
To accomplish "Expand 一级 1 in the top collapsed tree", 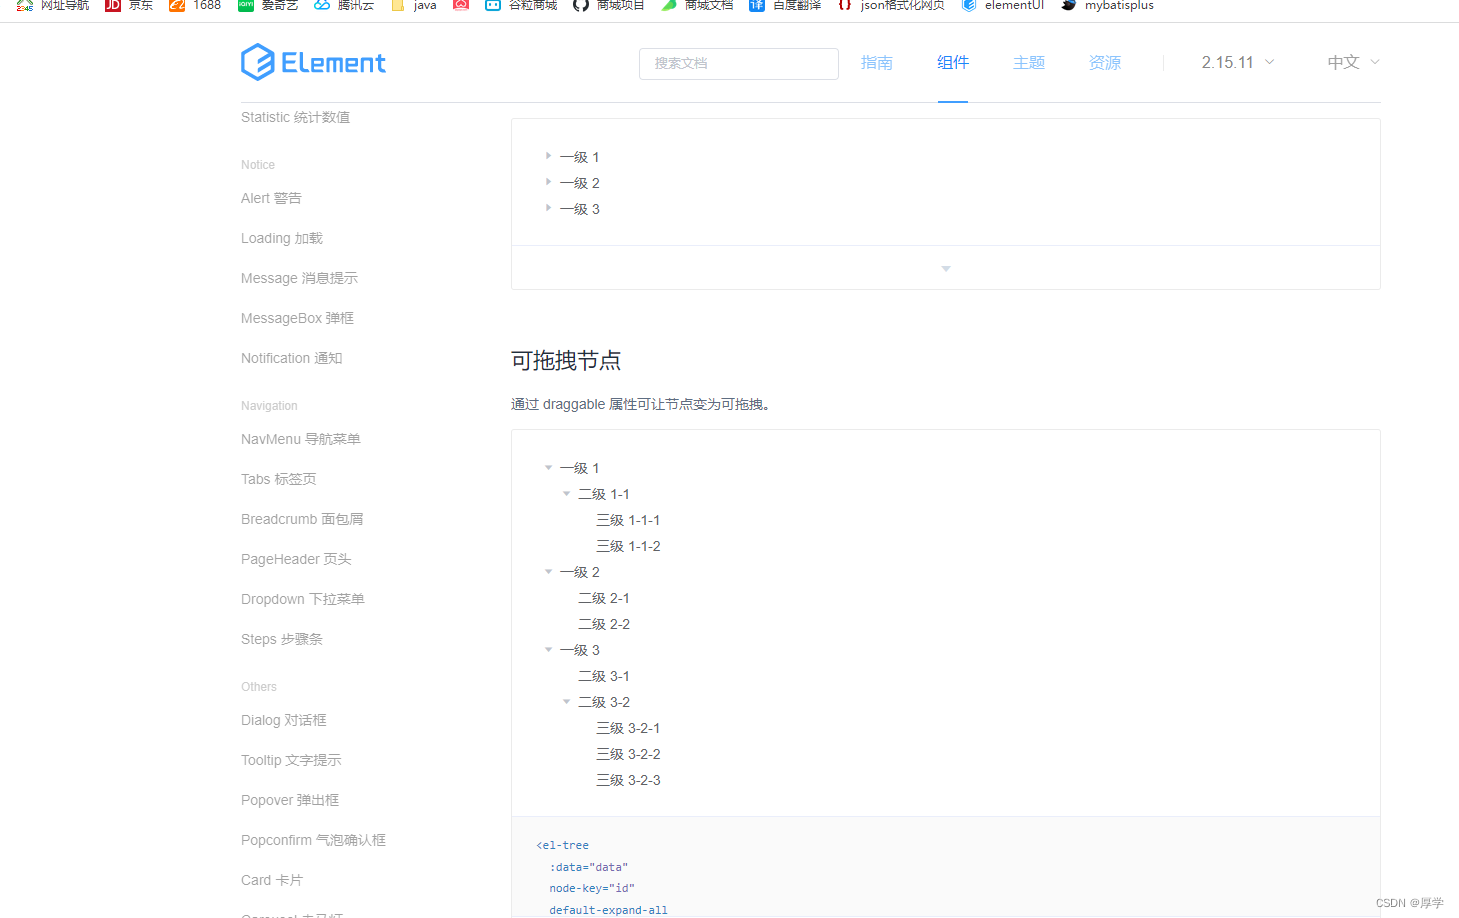I will click(548, 156).
